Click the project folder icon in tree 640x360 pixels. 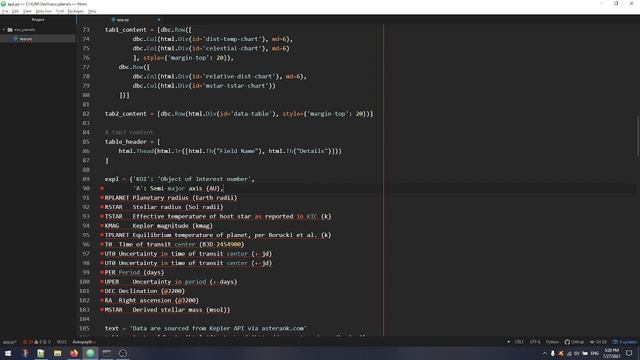[x=10, y=30]
